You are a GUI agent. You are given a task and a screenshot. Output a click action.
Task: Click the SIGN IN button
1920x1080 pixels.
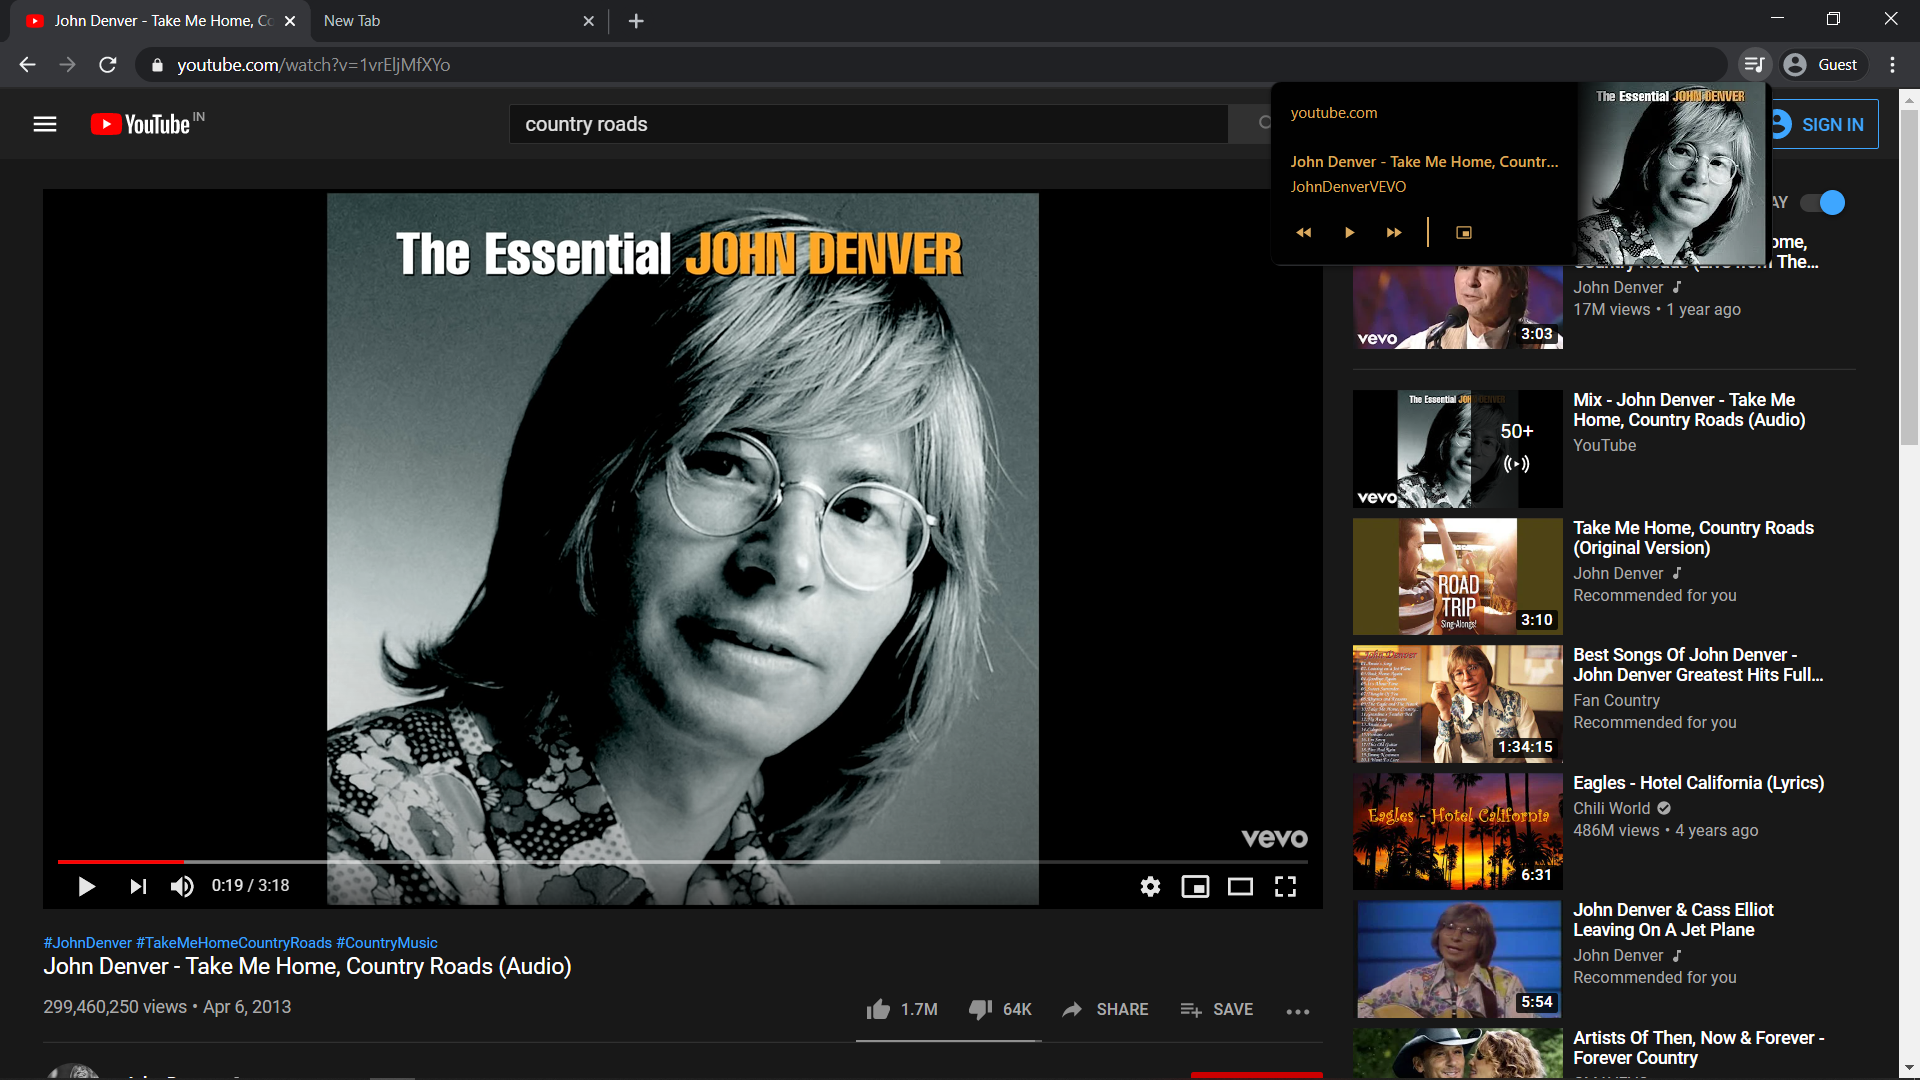[1823, 124]
